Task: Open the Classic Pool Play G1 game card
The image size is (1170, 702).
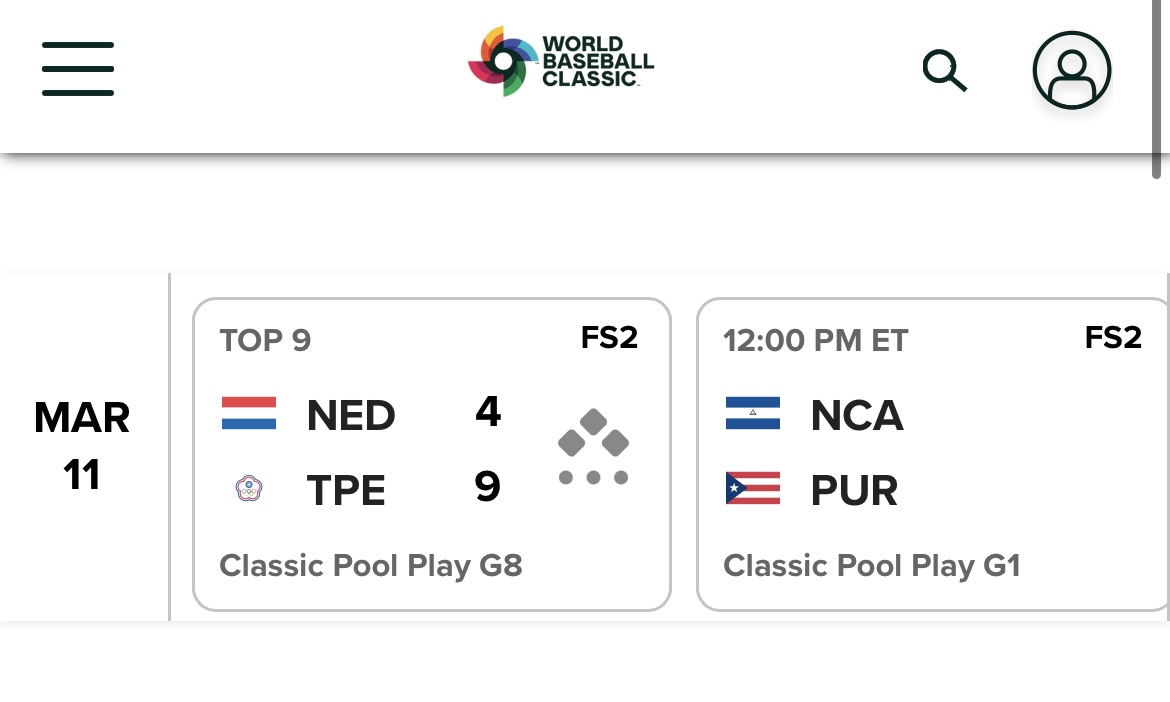Action: [x=933, y=454]
